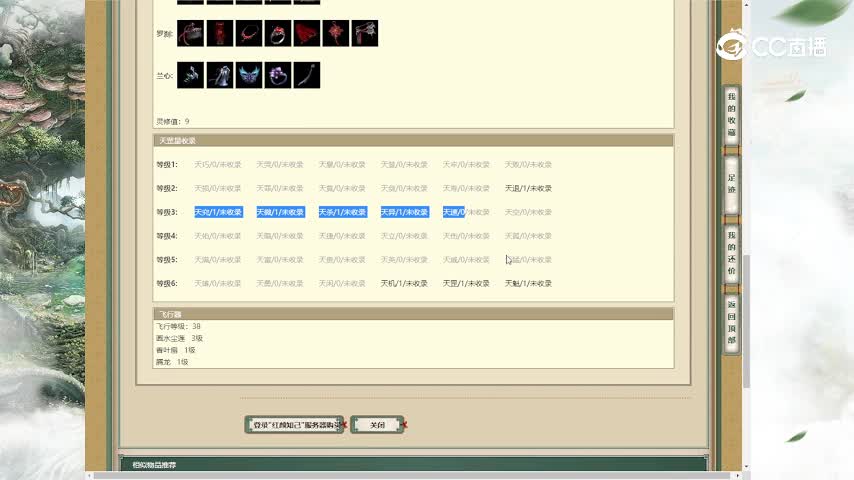Click the first highlighted 1/未收录 entry in 等级3
The width and height of the screenshot is (854, 480).
(218, 212)
